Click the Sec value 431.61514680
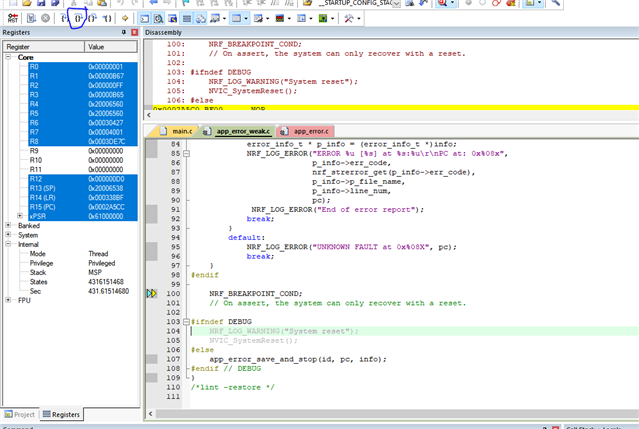 108,291
